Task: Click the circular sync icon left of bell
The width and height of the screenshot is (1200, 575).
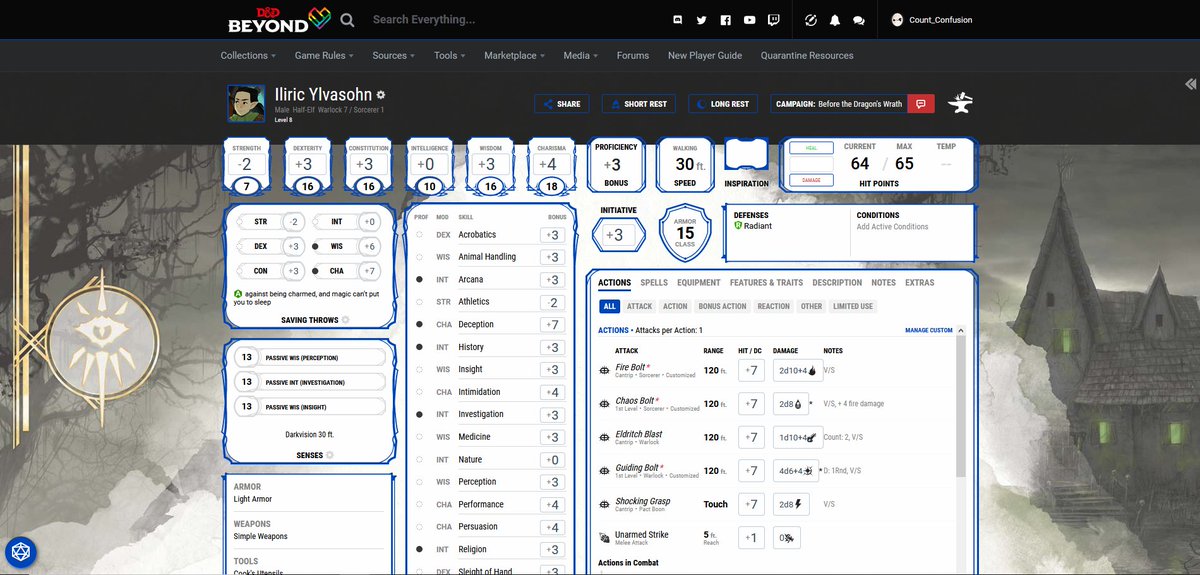Action: click(811, 20)
